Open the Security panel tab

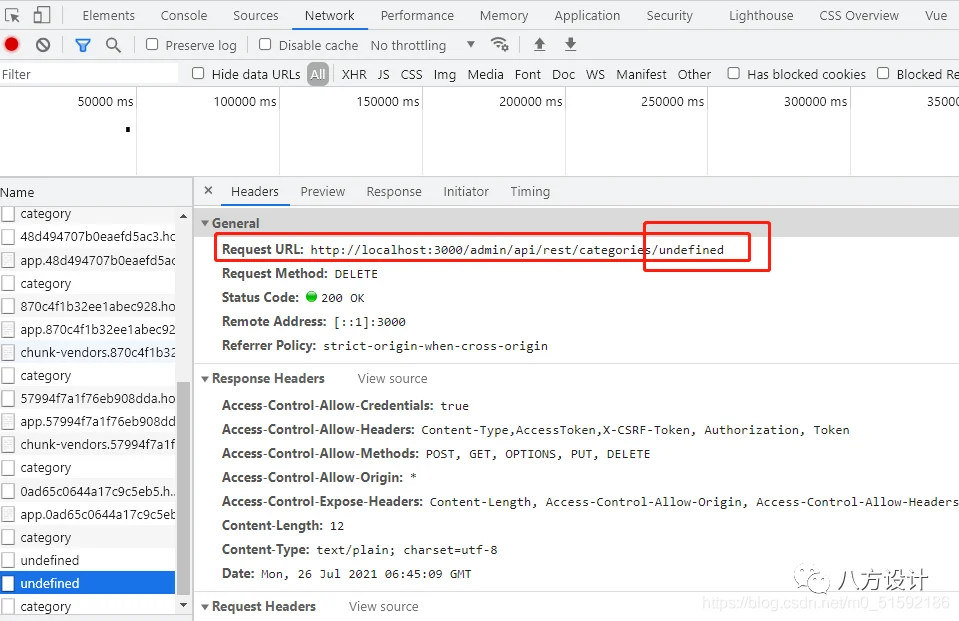(670, 15)
